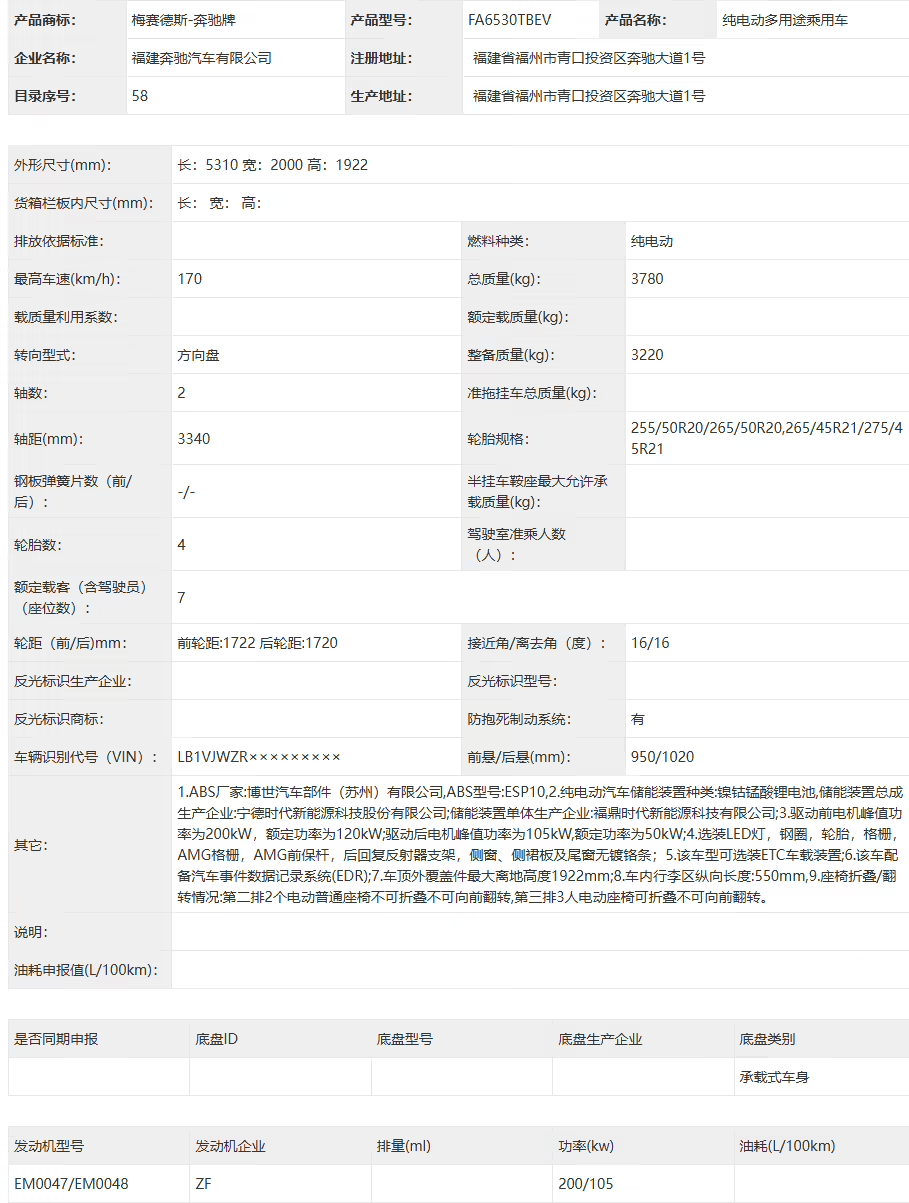Viewport: 909px width, 1203px height.
Task: Click the 货箱栏板内尺寸(mm) label
Action: pyautogui.click(x=83, y=203)
